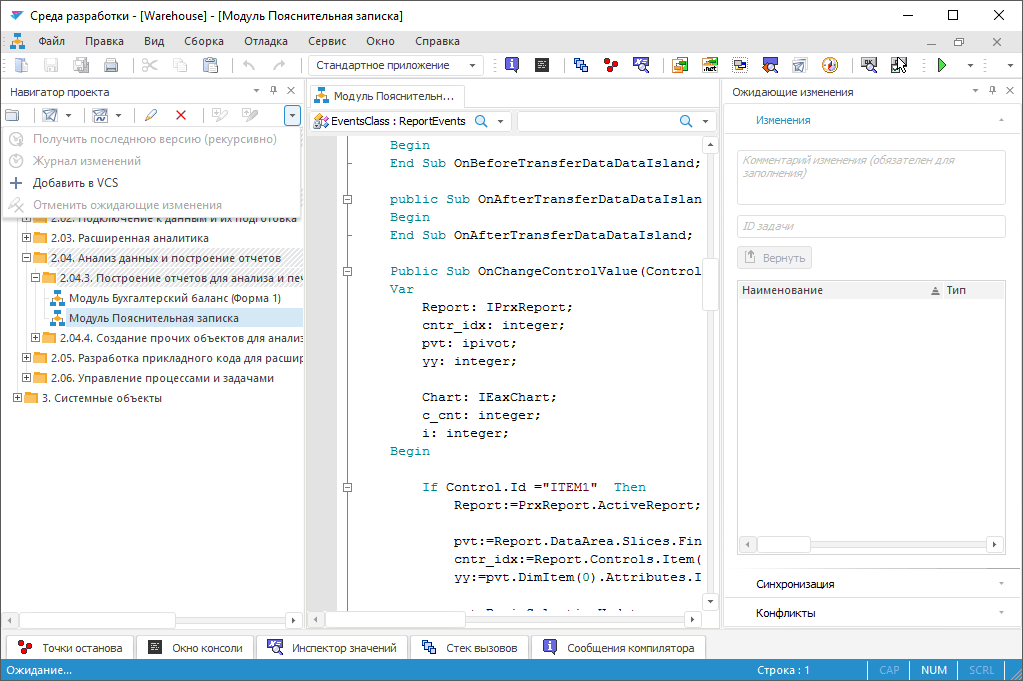Open the Окно консоли bottom tab
This screenshot has width=1023, height=681.
point(195,648)
